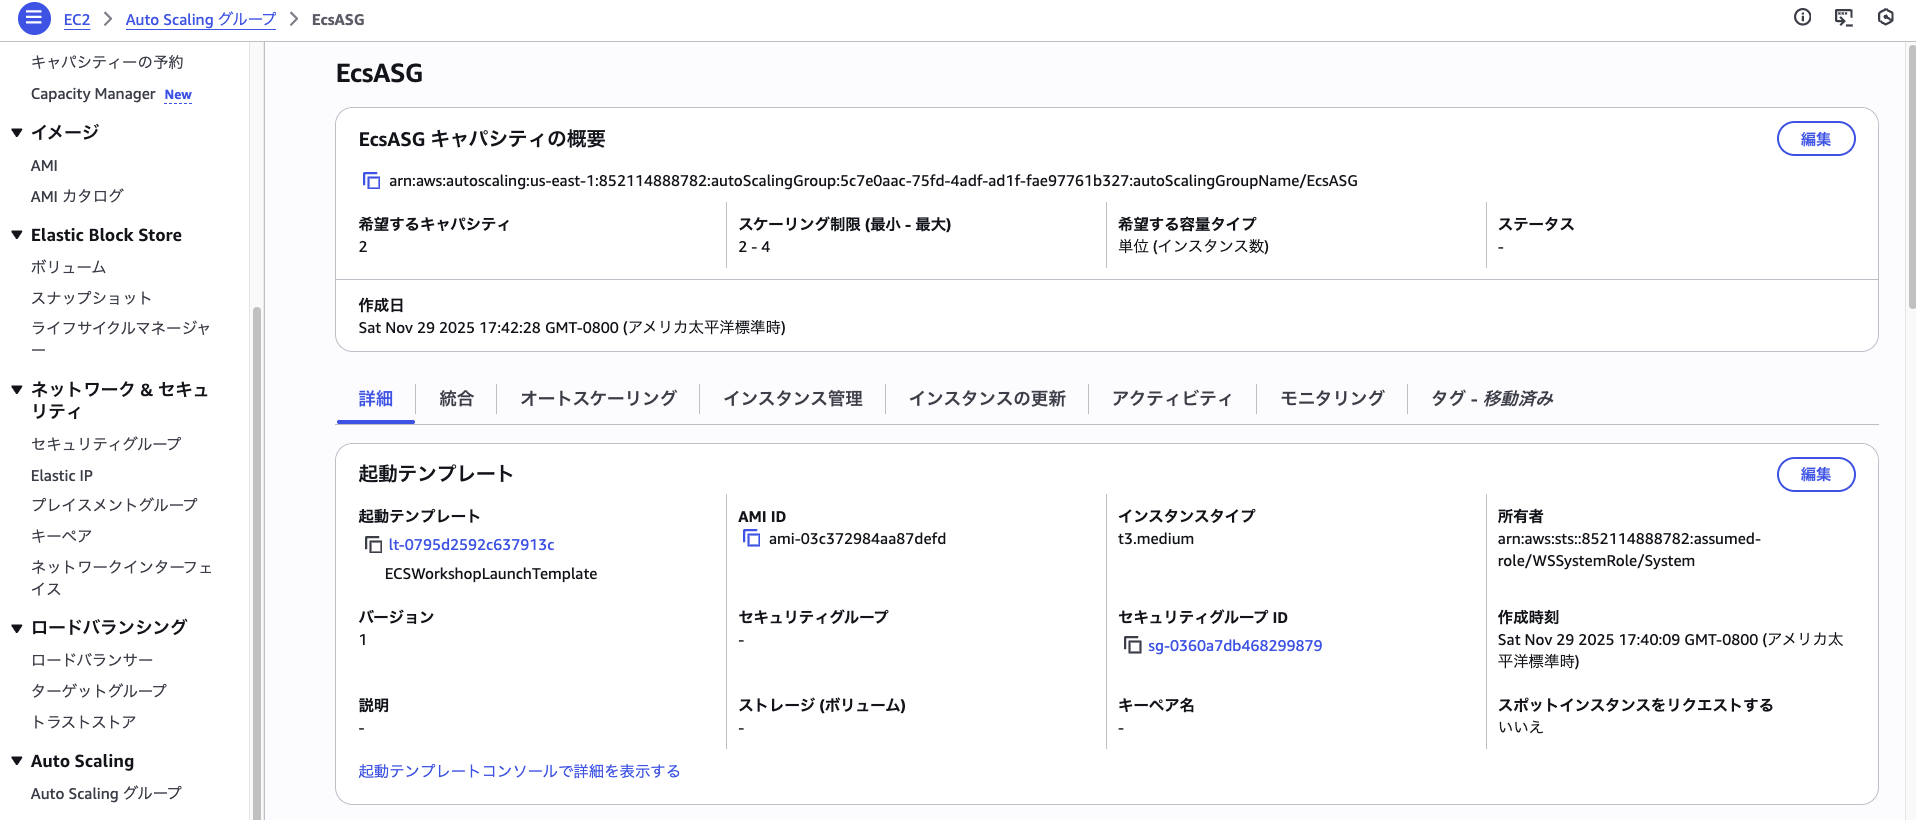The width and height of the screenshot is (1916, 820).
Task: Open the モニタリング tab
Action: (1332, 398)
